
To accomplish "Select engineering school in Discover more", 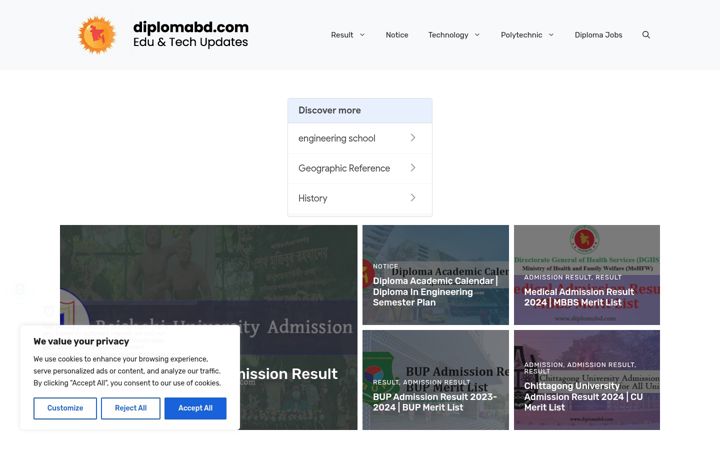I will pos(360,138).
